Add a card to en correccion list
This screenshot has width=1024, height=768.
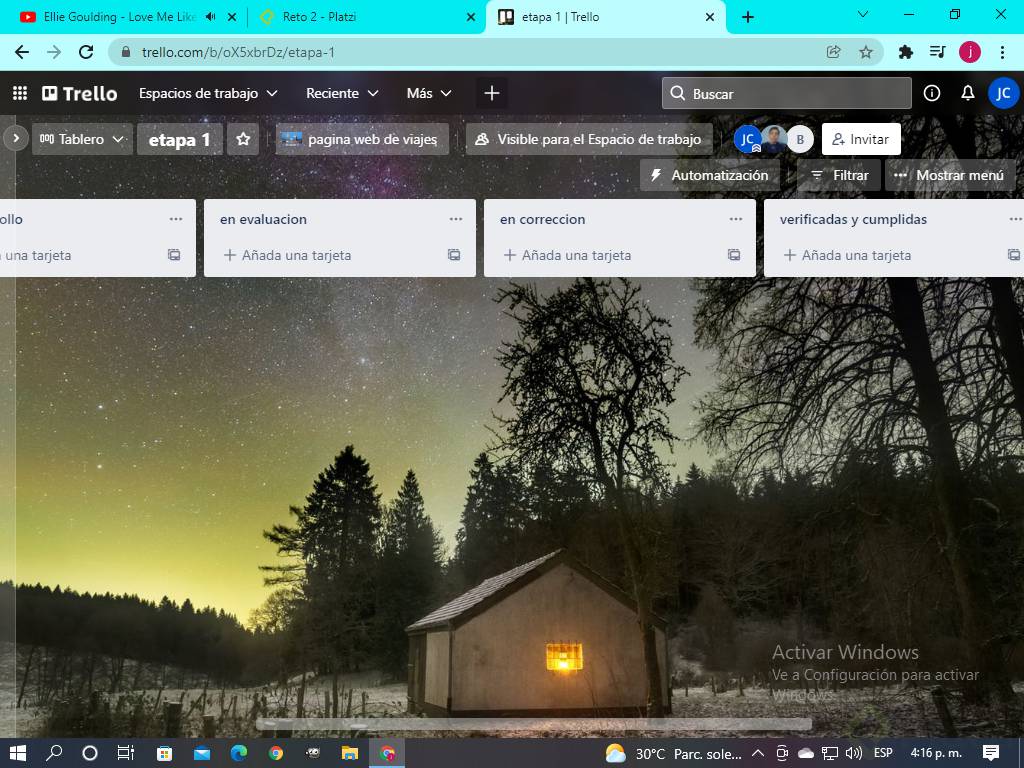coord(568,255)
